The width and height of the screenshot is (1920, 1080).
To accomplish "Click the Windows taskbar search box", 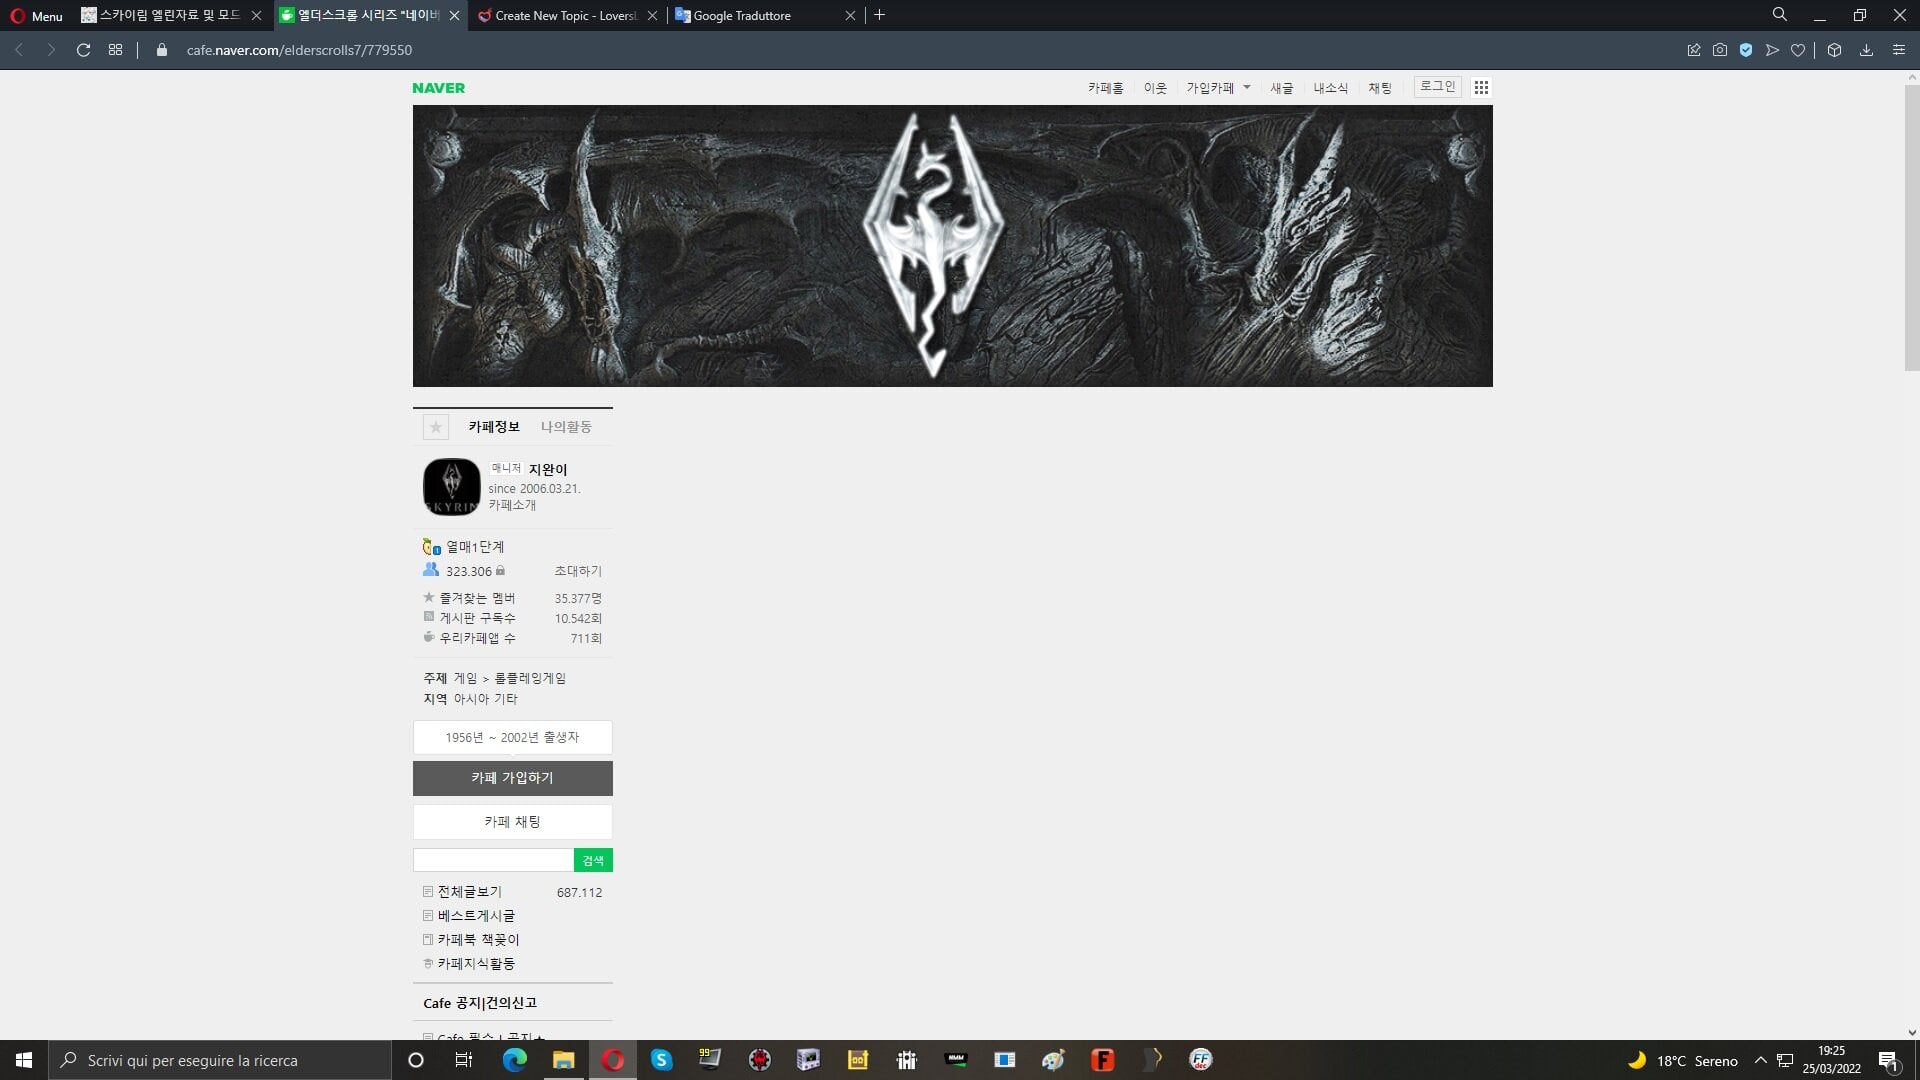I will 220,1060.
